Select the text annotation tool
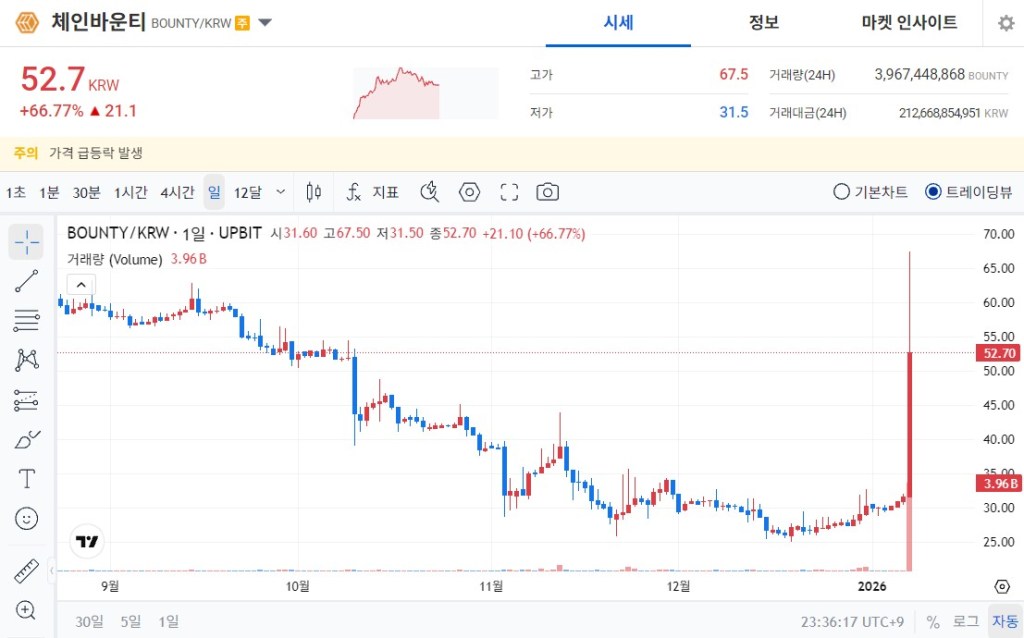 point(25,478)
